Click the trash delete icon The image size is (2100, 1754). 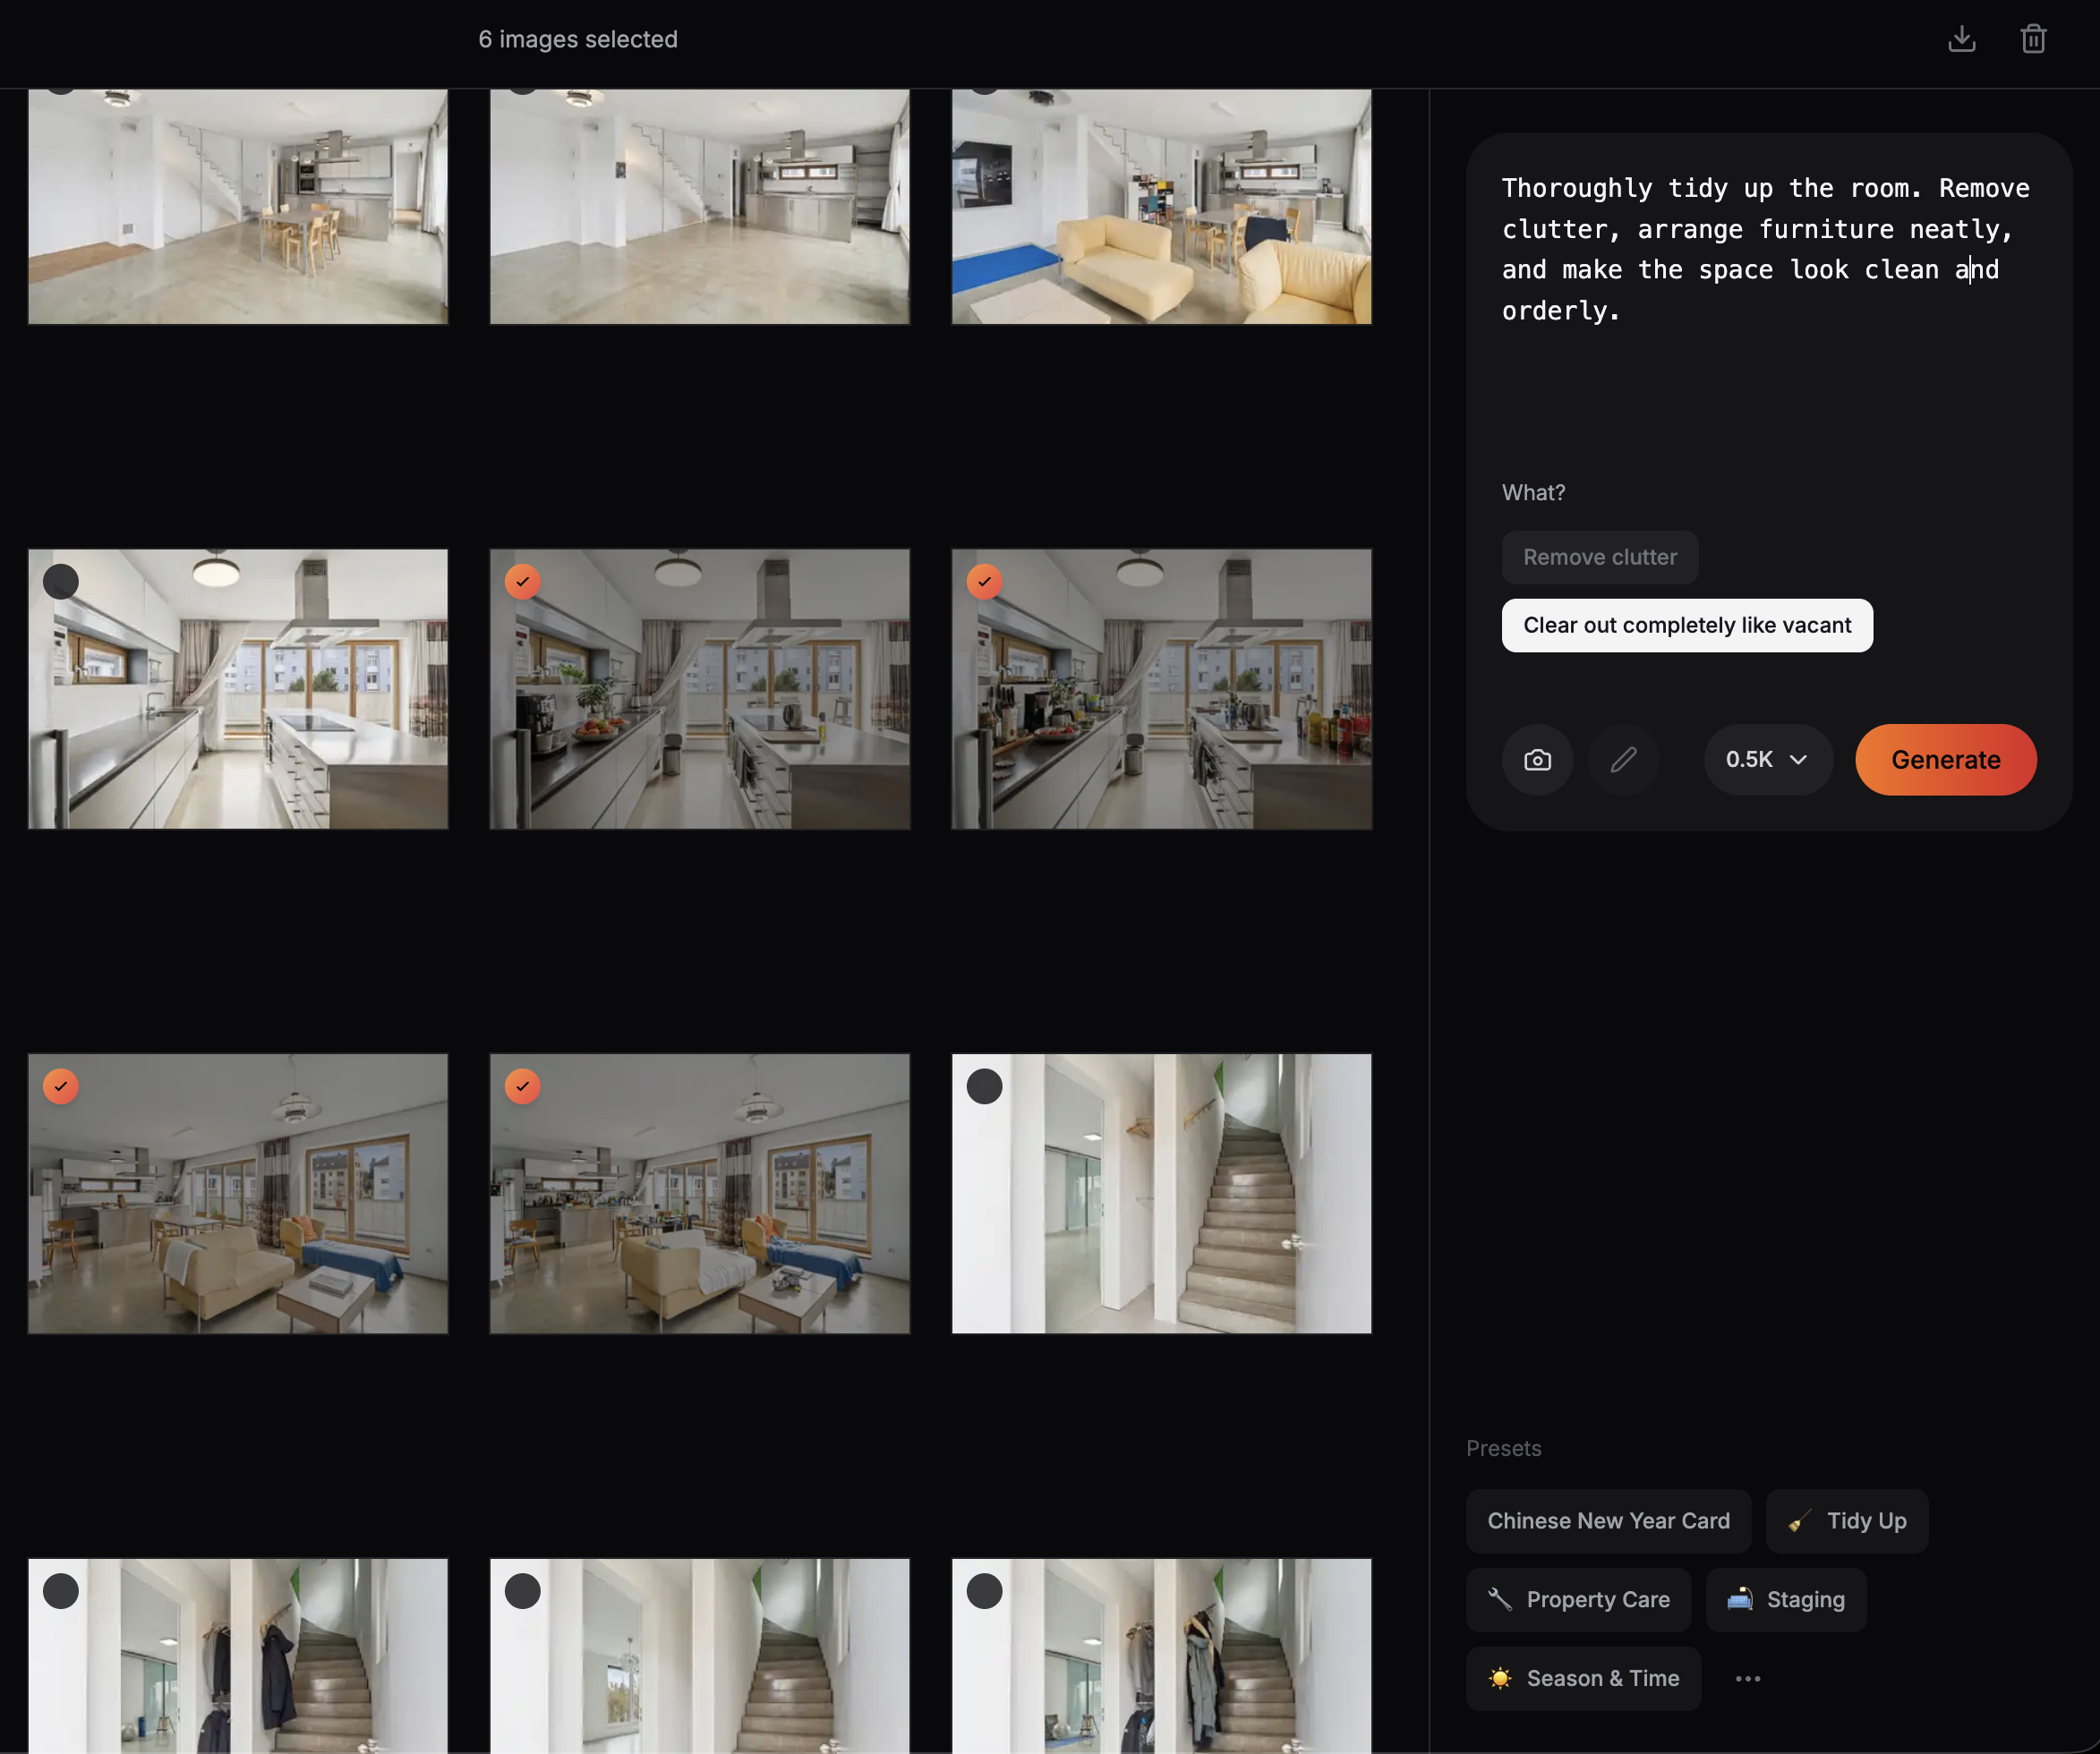coord(2032,39)
